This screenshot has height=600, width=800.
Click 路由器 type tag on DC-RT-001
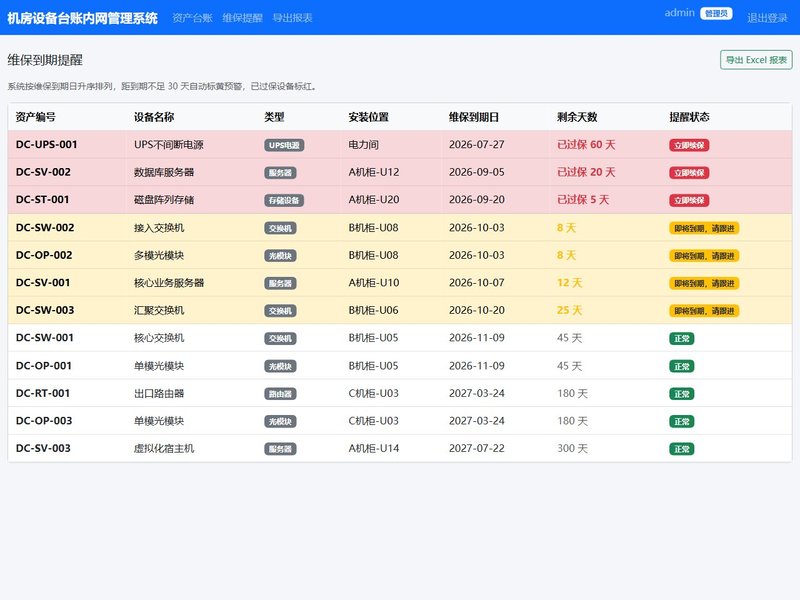point(280,394)
